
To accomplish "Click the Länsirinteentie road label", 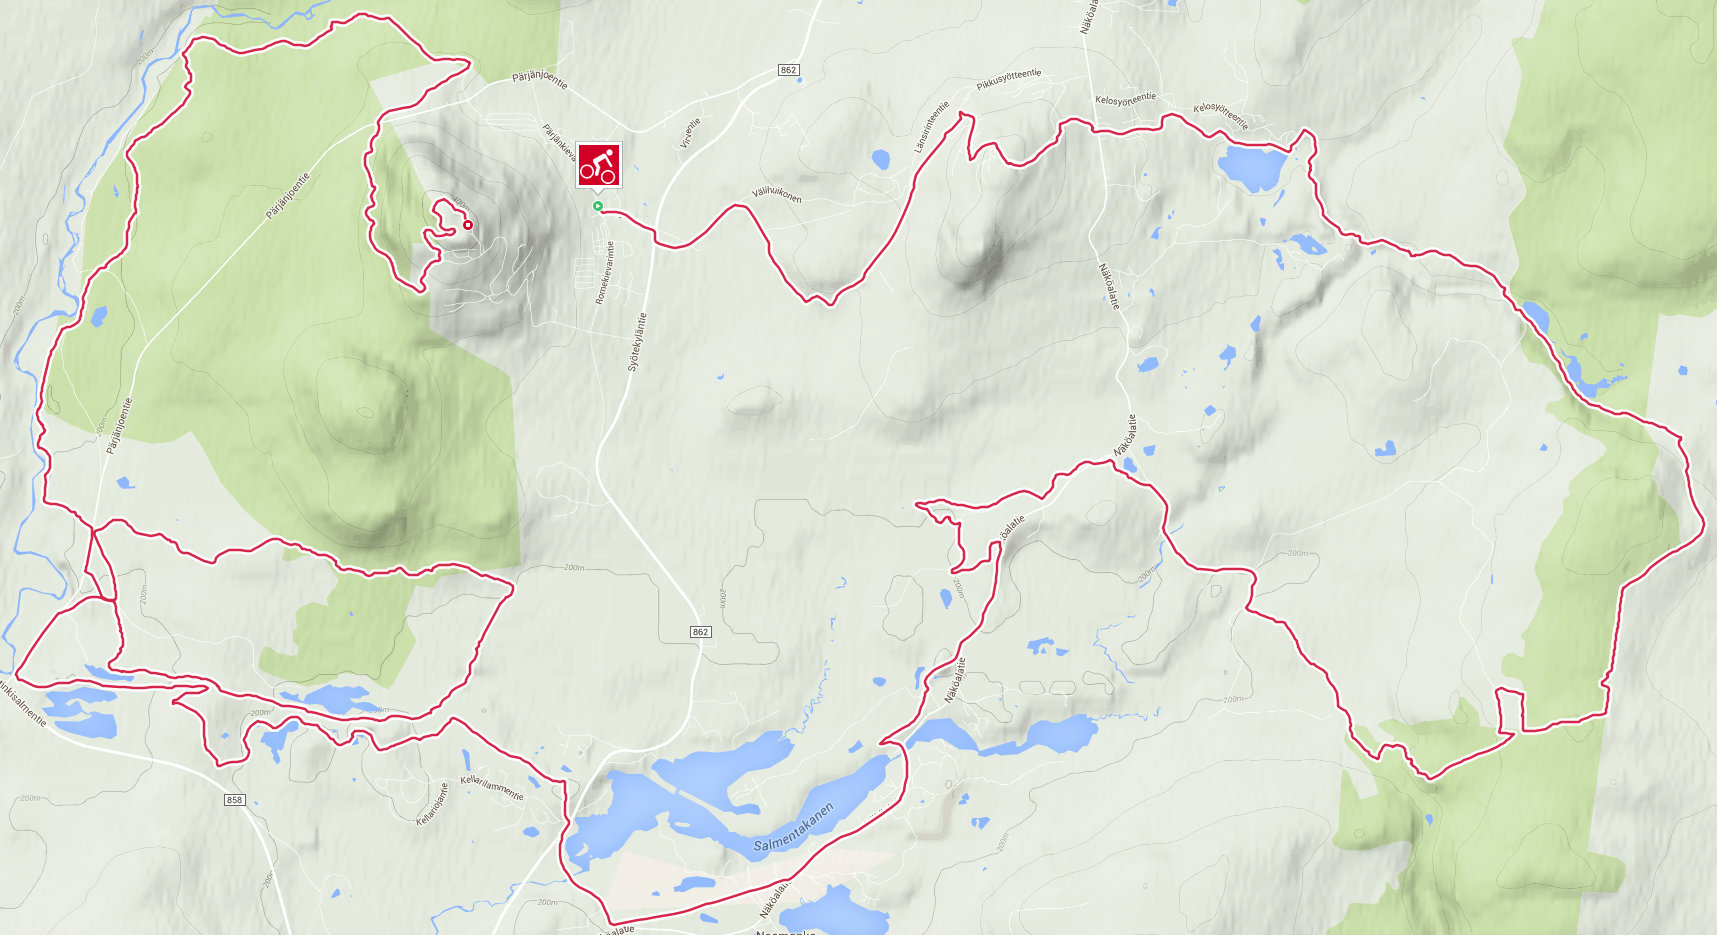I will coord(931,126).
